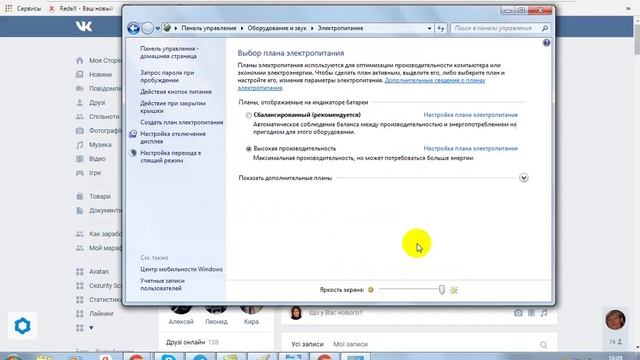Click the camera icon in VK post box
Screen dimensions: 640x360
(518, 313)
